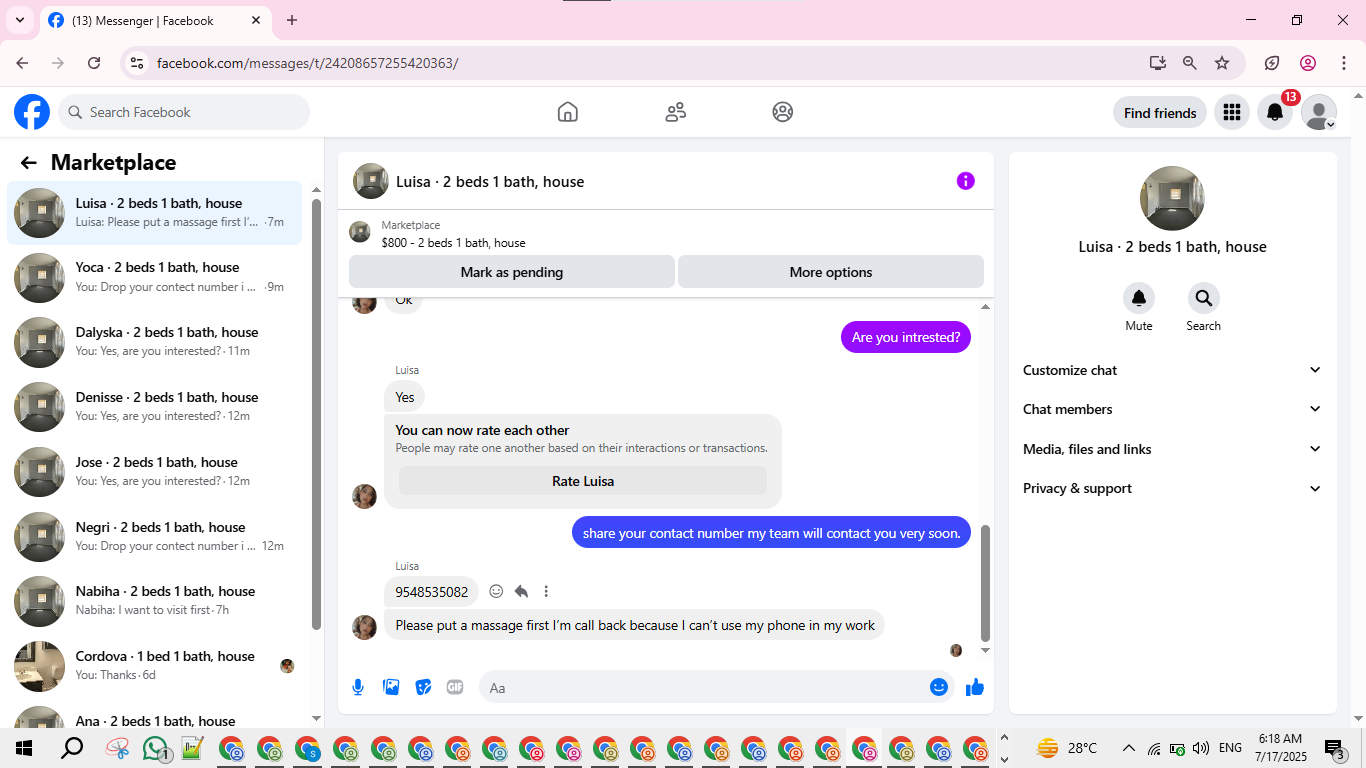Open WhatsApp from the taskbar
The width and height of the screenshot is (1366, 768).
(156, 748)
